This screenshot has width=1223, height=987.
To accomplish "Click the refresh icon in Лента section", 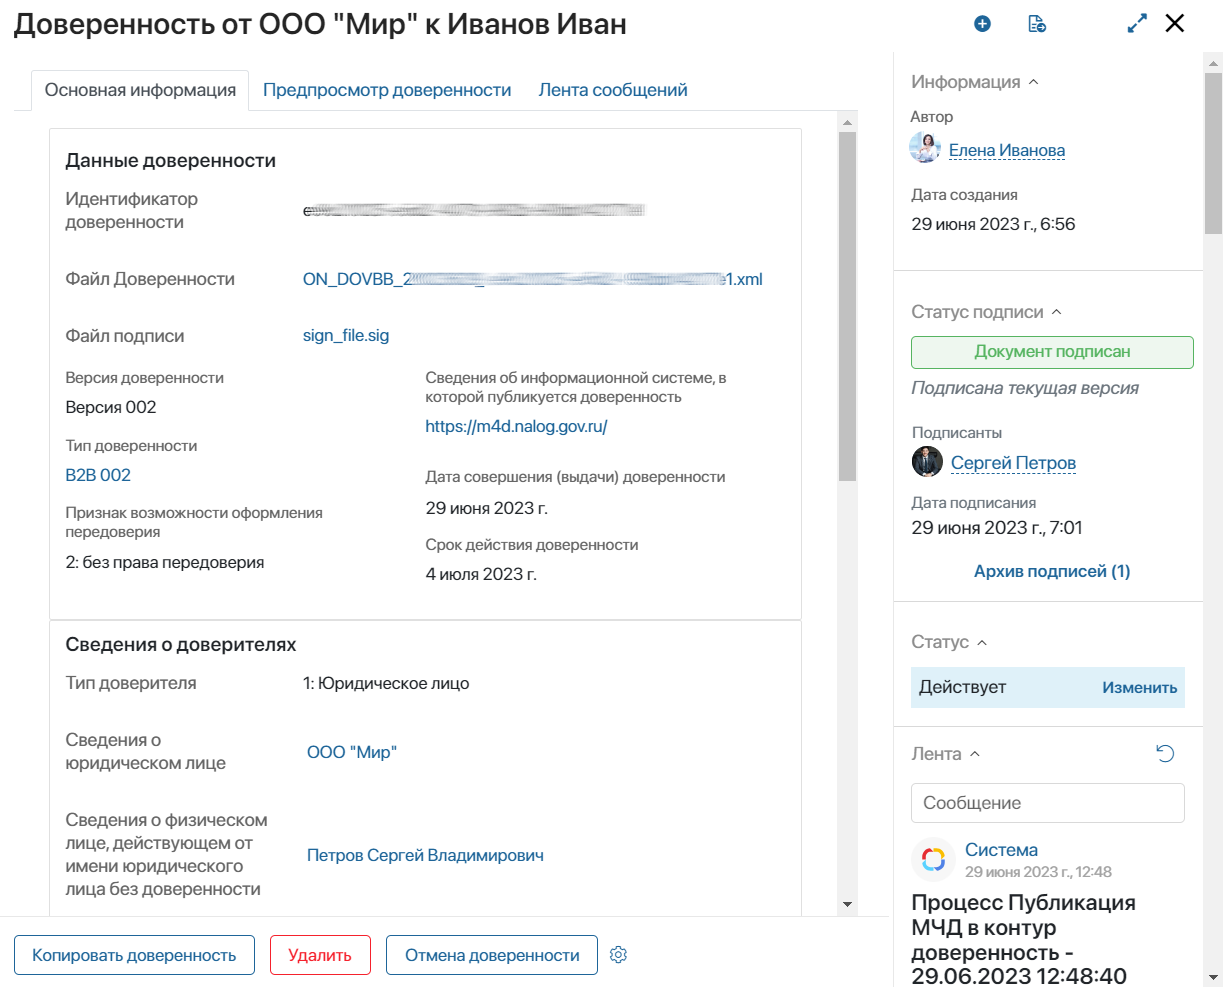I will [1165, 754].
